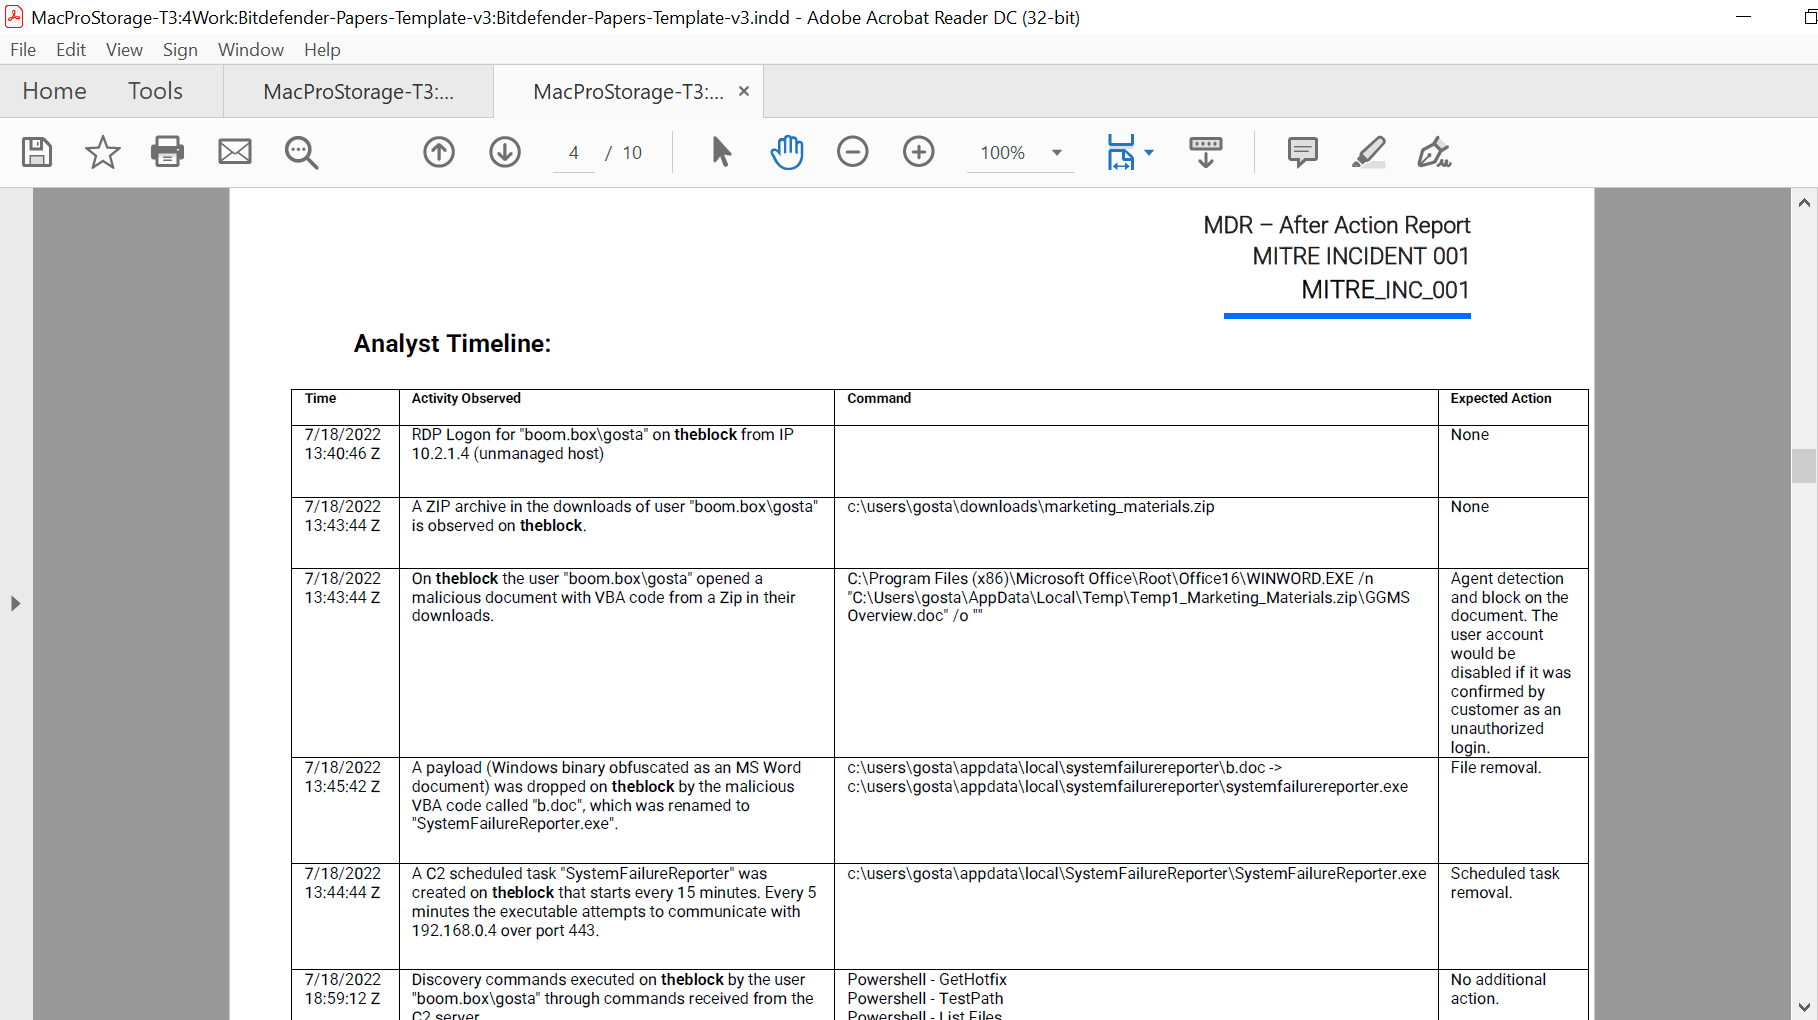The height and width of the screenshot is (1020, 1818).
Task: Zoom out with the minus icon
Action: click(x=853, y=152)
